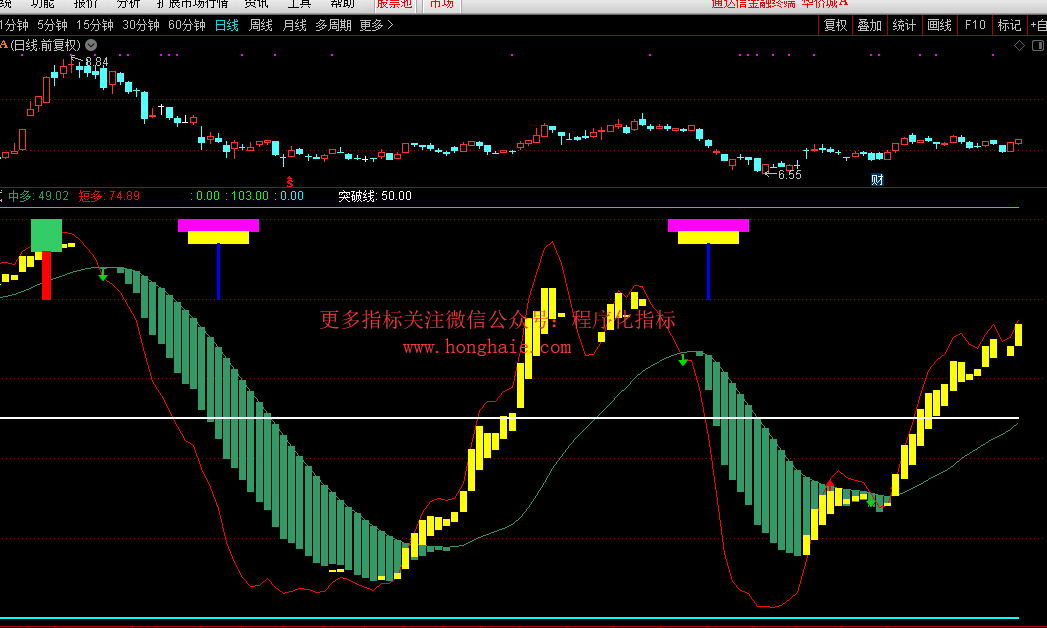Click the 8.84 high price label
The width and height of the screenshot is (1047, 628).
94,62
